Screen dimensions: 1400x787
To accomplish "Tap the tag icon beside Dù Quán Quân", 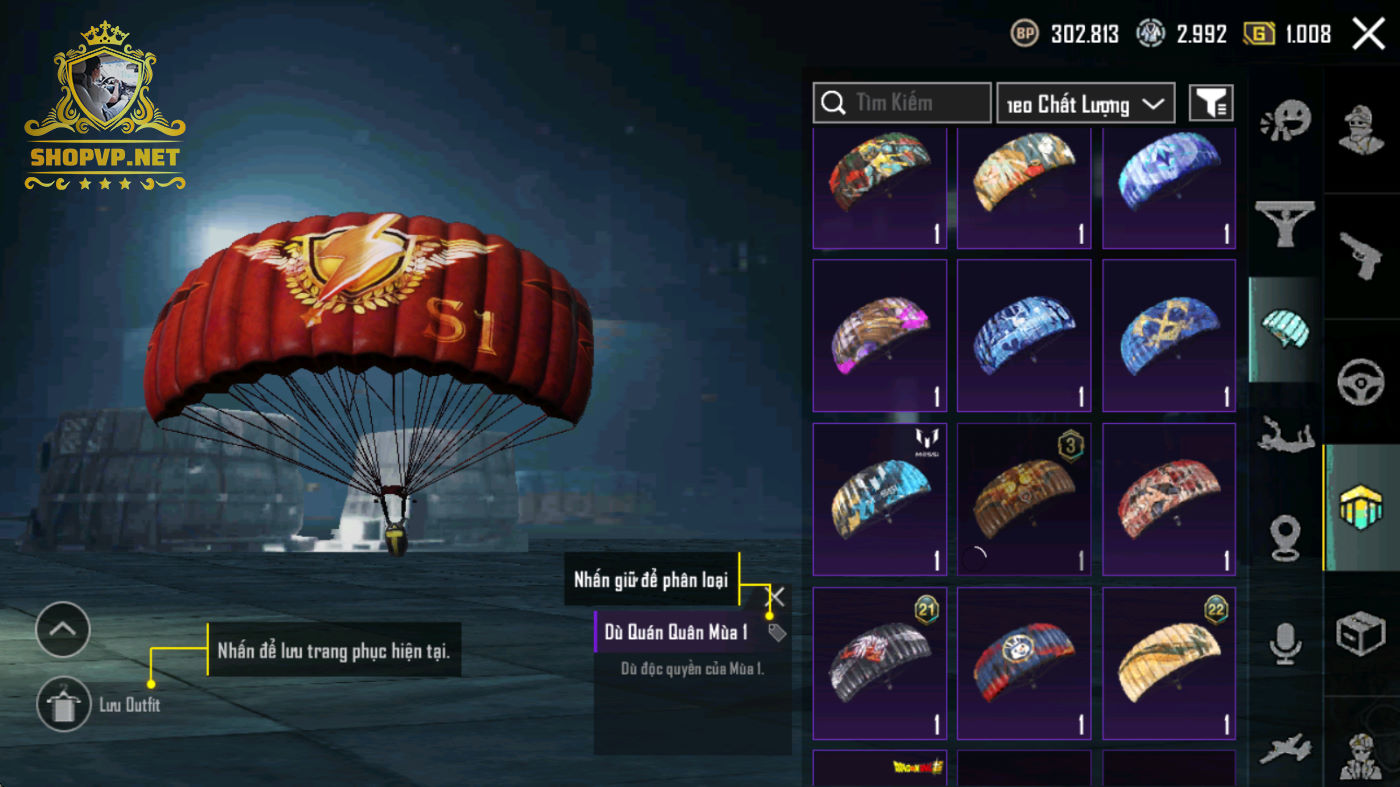I will [776, 632].
